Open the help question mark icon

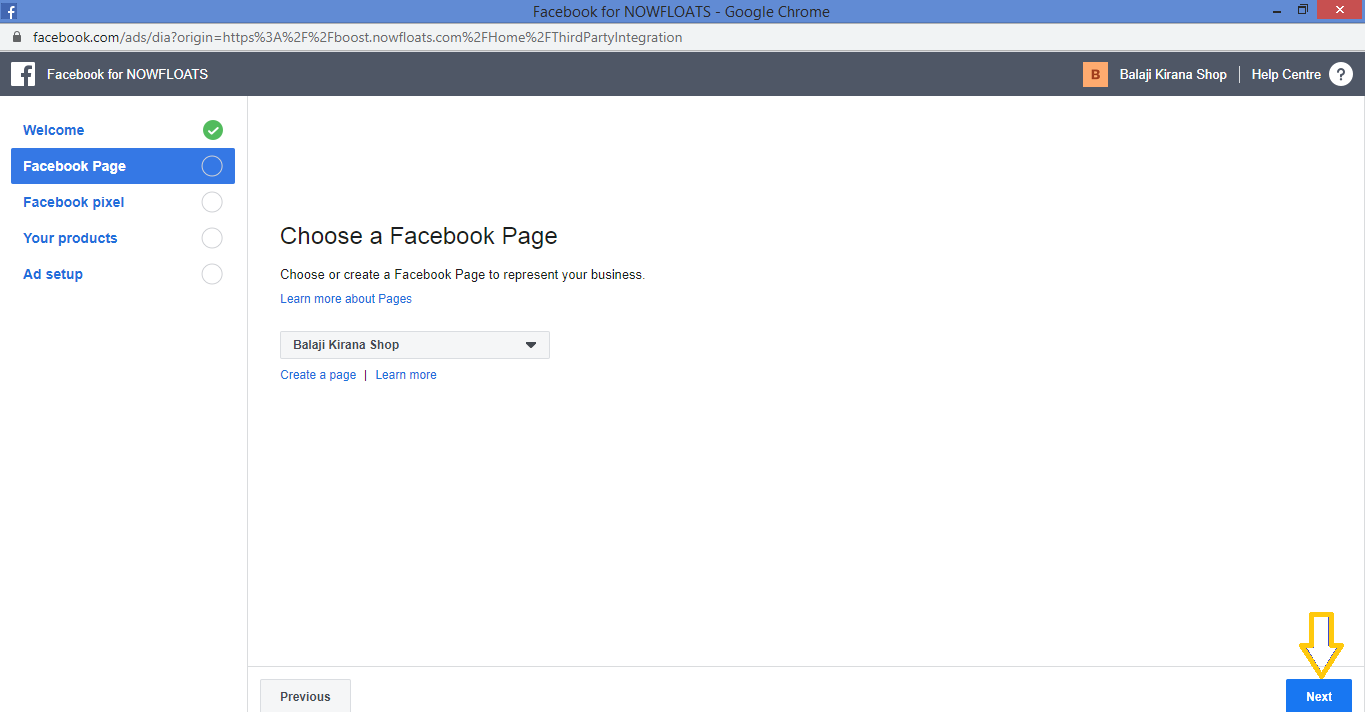pyautogui.click(x=1341, y=74)
